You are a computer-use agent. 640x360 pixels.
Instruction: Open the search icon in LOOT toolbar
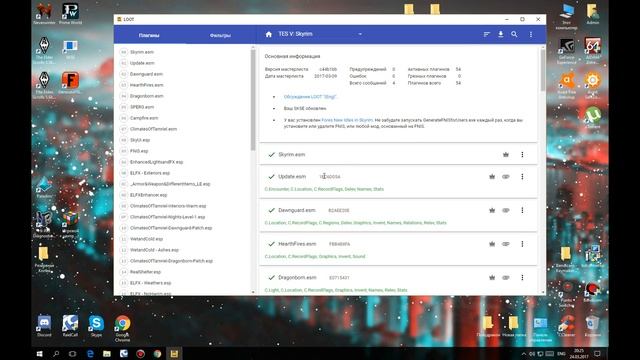click(x=514, y=34)
